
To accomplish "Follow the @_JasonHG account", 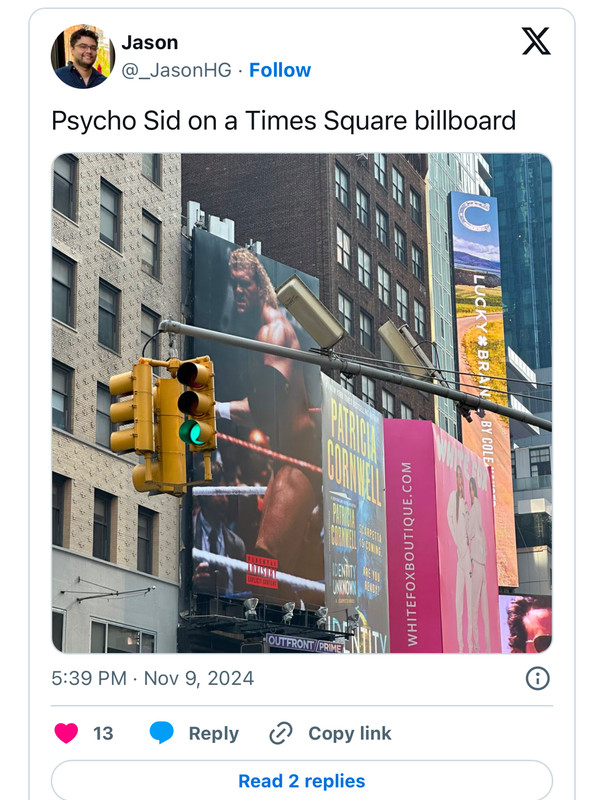I will coord(280,70).
